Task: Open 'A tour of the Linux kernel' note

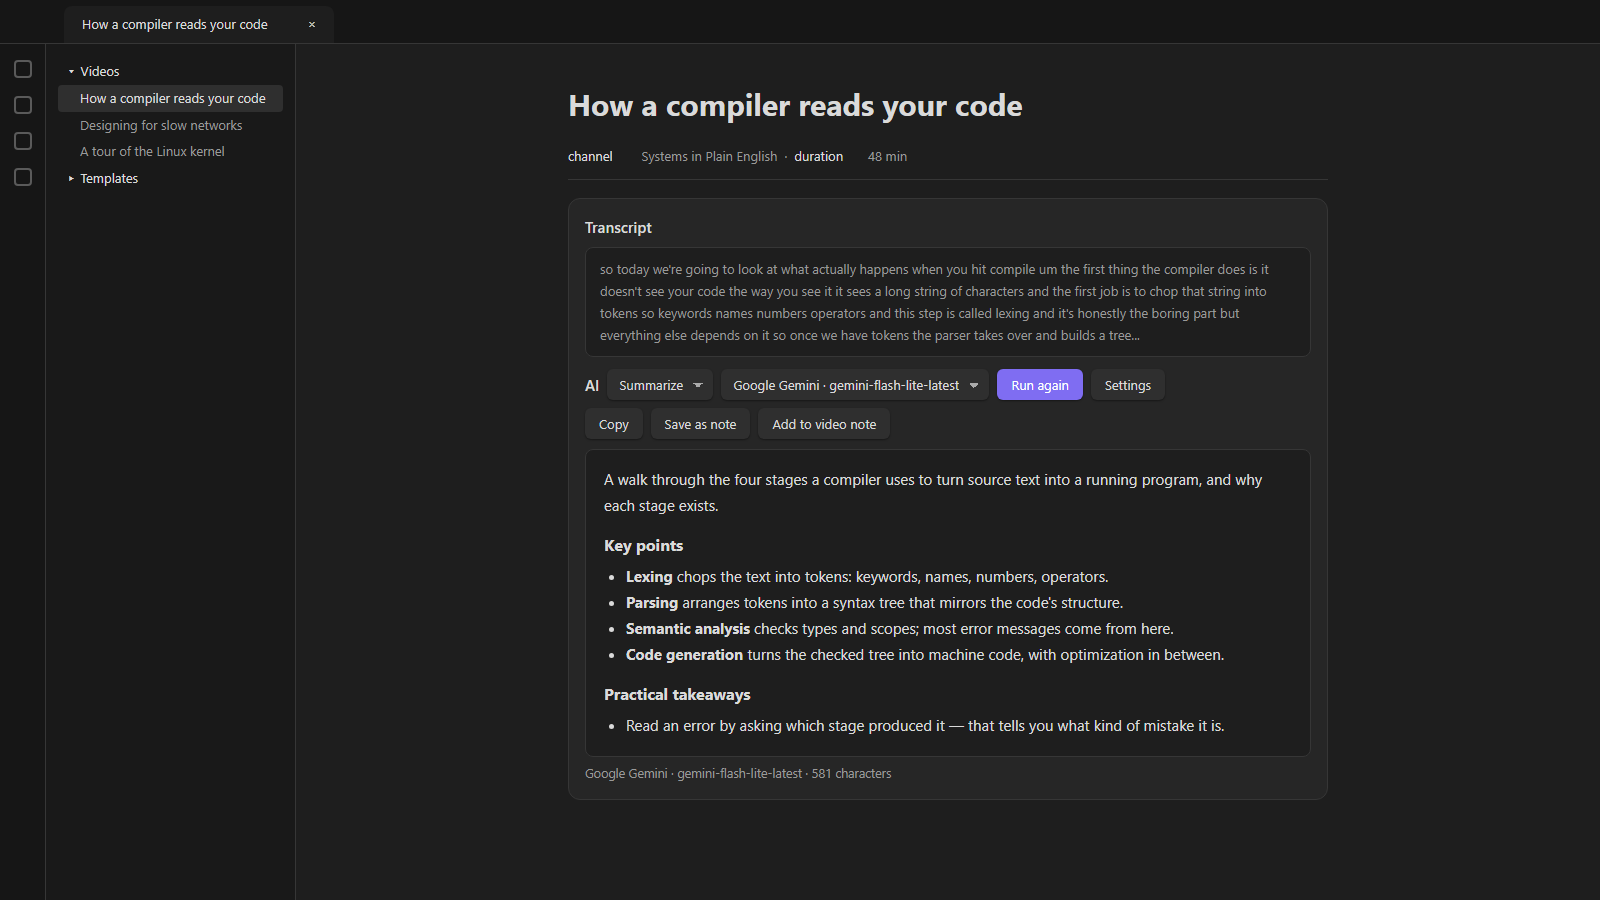Action: click(152, 152)
